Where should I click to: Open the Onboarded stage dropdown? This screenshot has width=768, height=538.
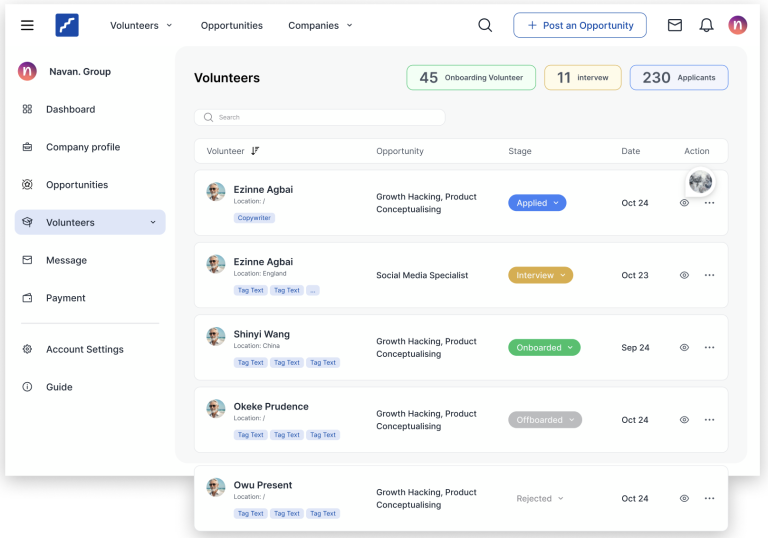tap(544, 347)
